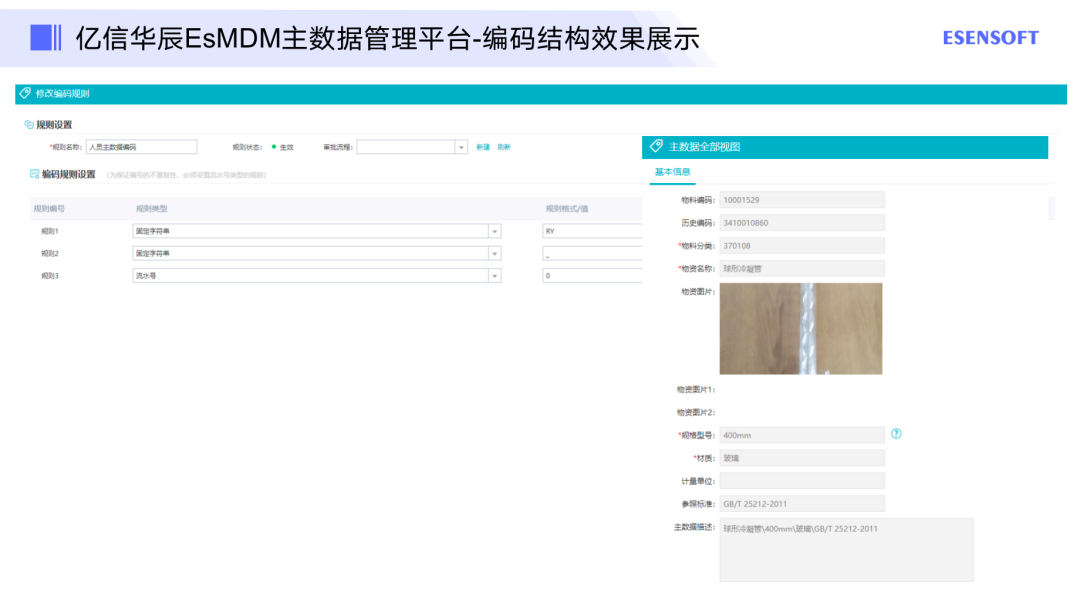Click the ESENSOFT logo

click(990, 38)
